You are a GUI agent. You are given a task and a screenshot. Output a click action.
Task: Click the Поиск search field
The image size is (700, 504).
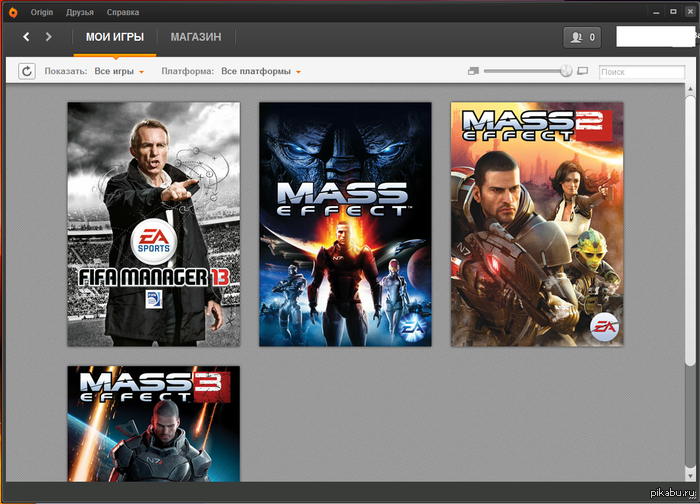coord(642,72)
